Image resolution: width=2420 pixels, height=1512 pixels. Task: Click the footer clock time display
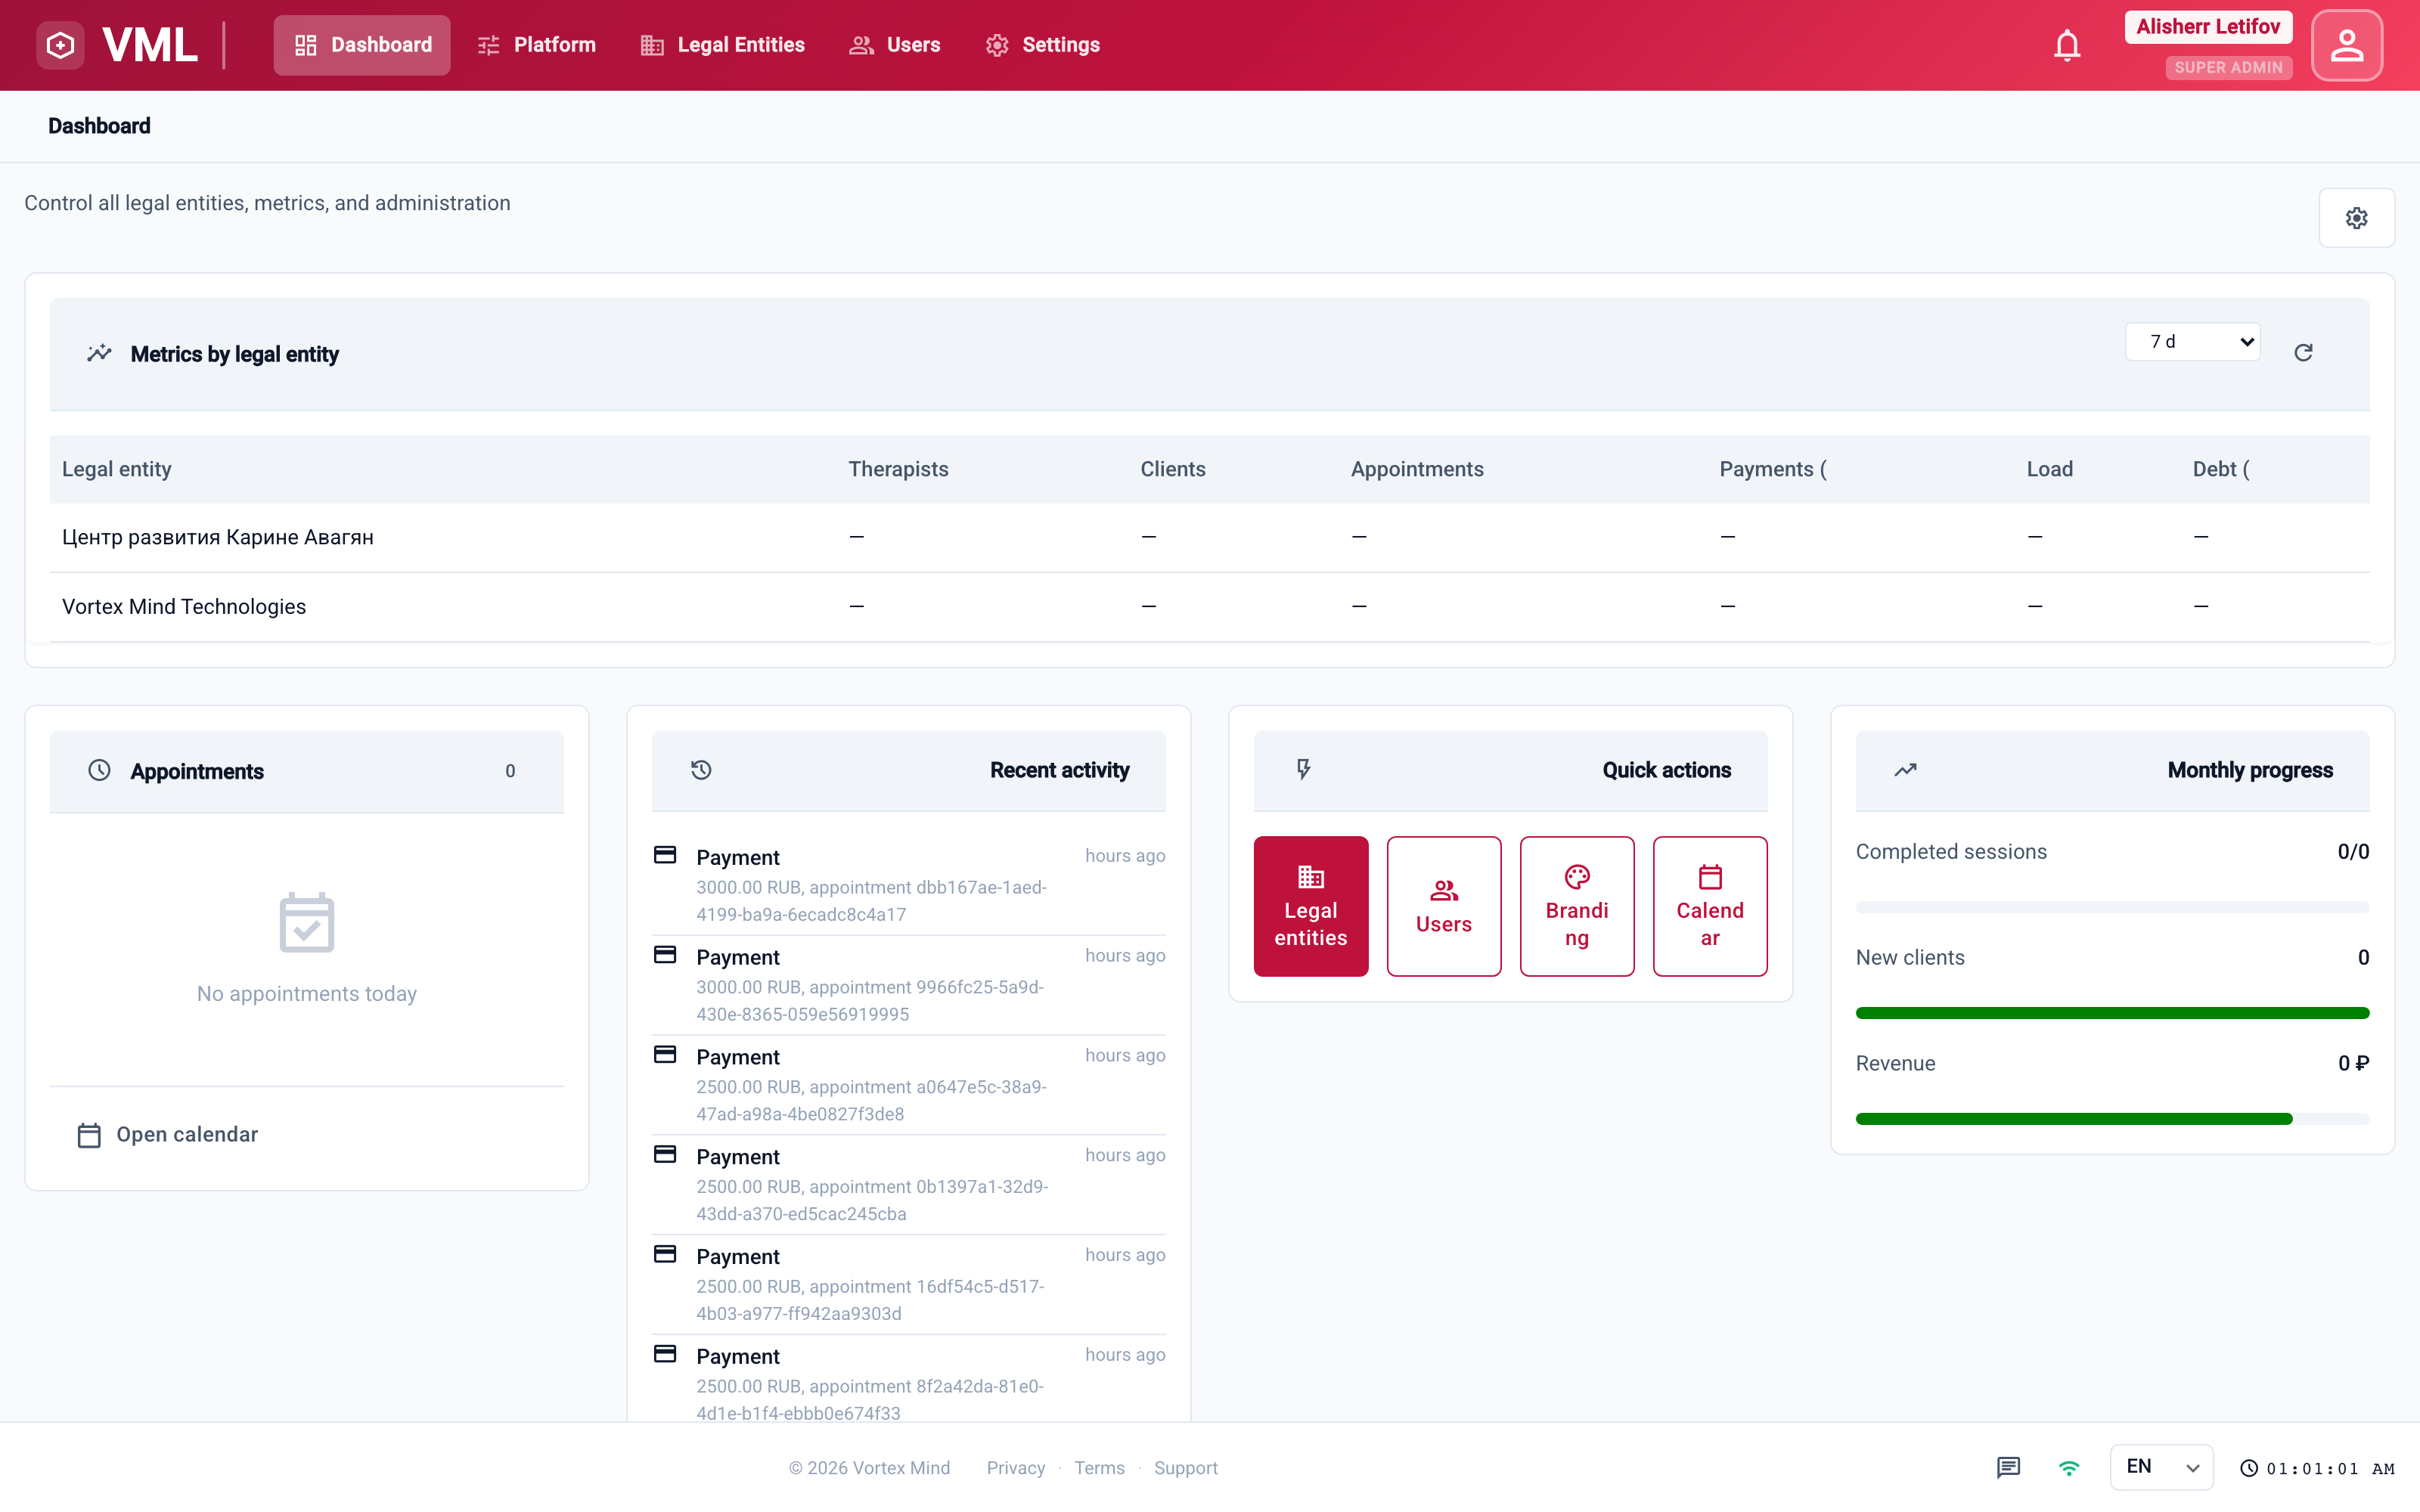2318,1468
